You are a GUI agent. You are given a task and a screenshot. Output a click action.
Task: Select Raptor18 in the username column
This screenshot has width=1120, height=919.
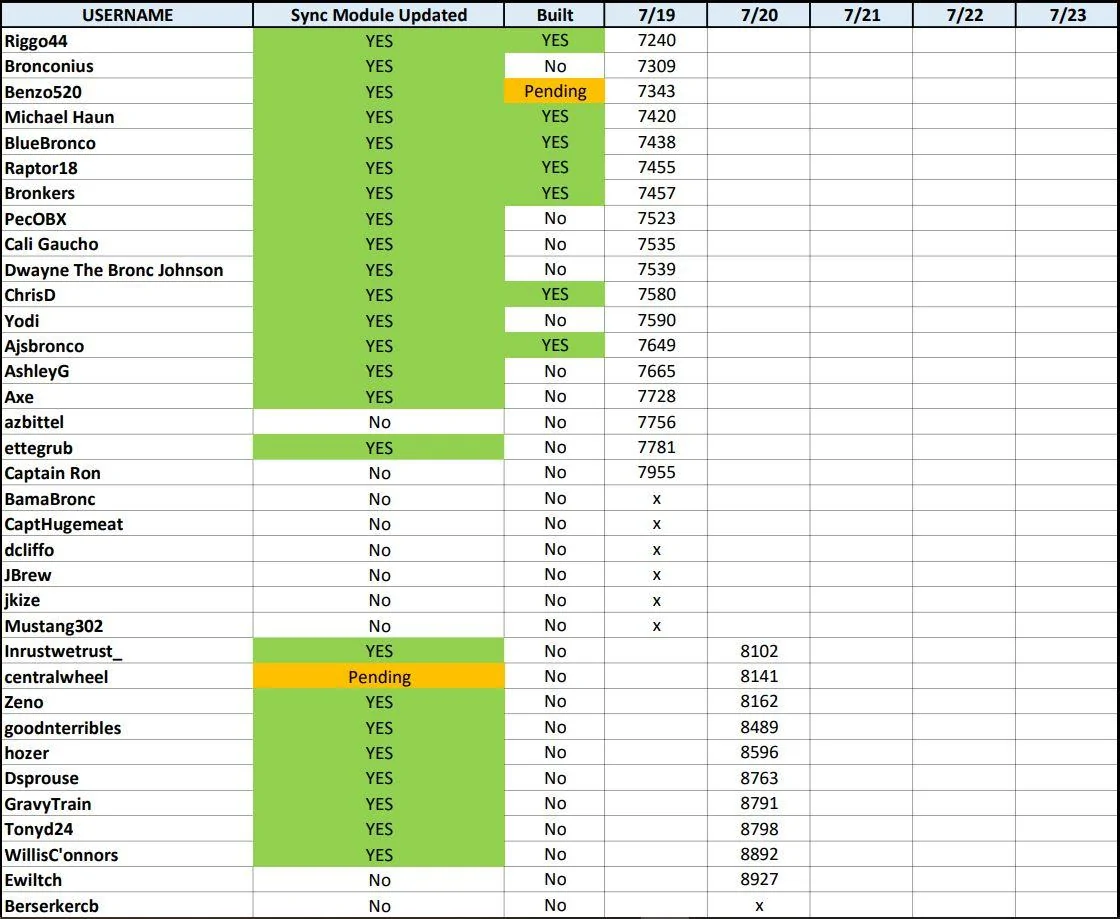coord(127,168)
